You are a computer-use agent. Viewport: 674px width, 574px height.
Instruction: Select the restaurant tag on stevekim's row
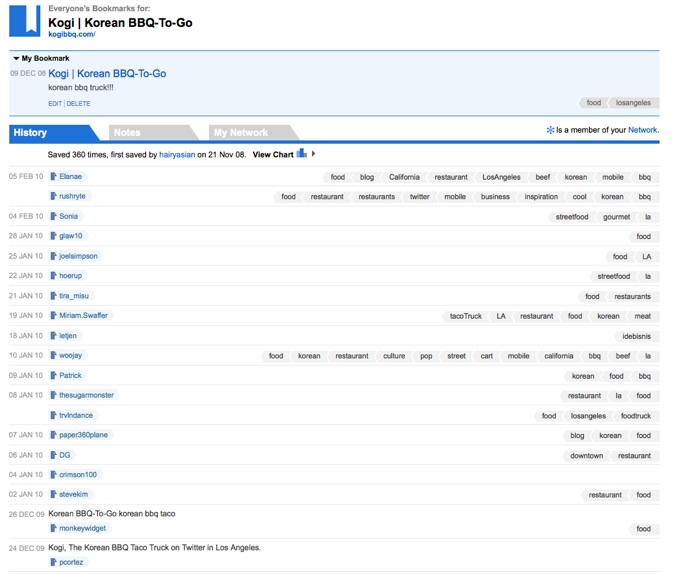[605, 495]
